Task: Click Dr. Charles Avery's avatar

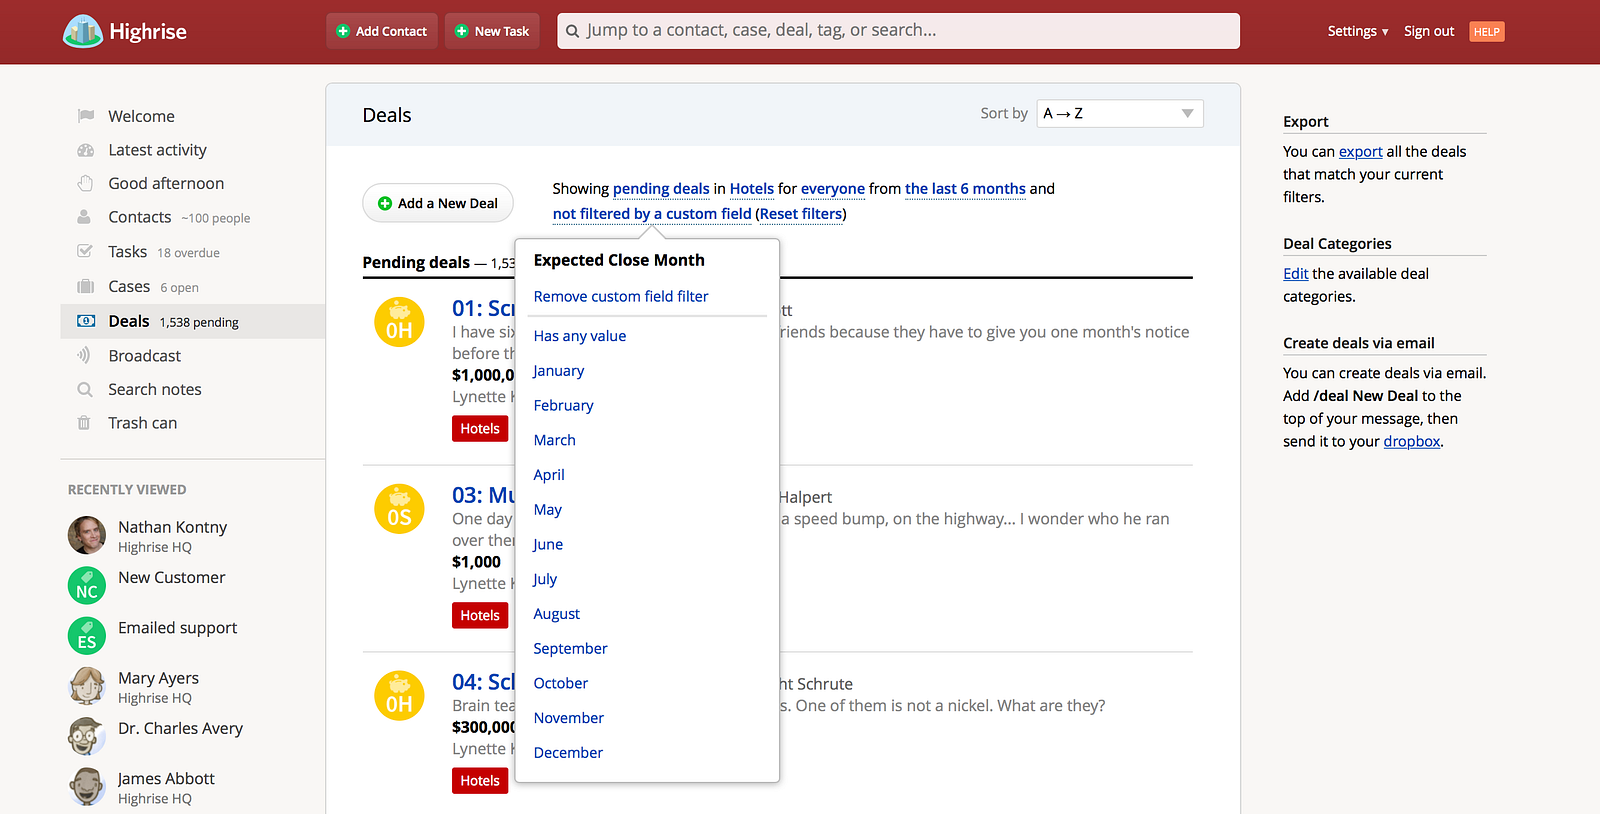Action: click(87, 736)
